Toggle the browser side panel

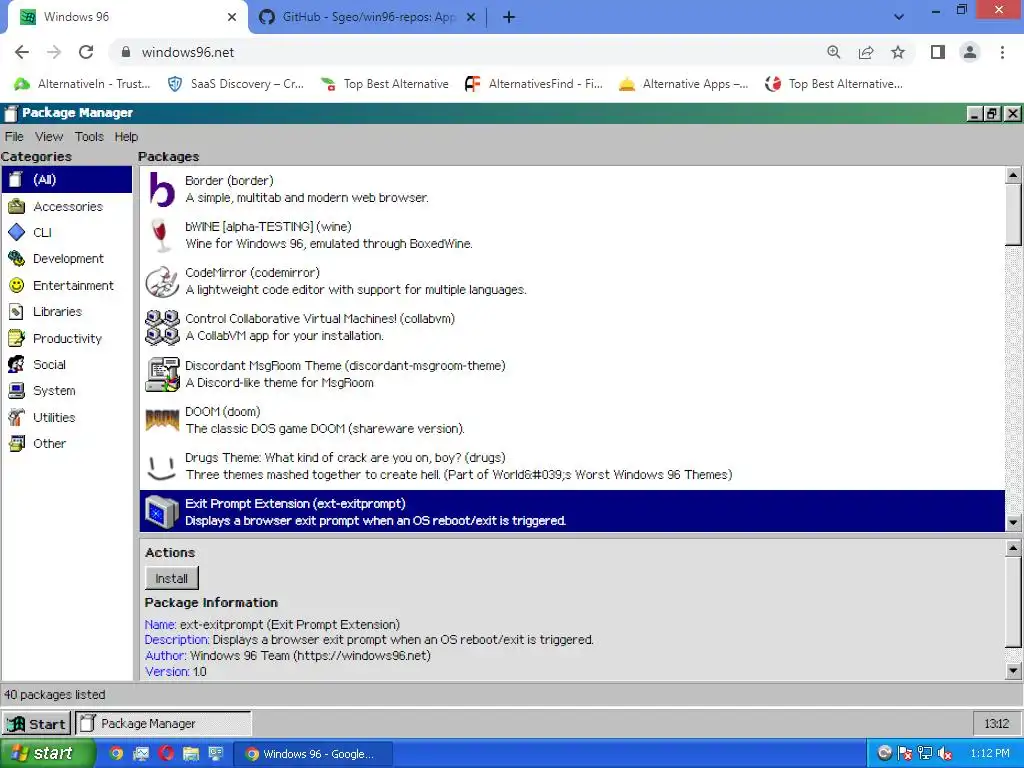click(x=938, y=52)
